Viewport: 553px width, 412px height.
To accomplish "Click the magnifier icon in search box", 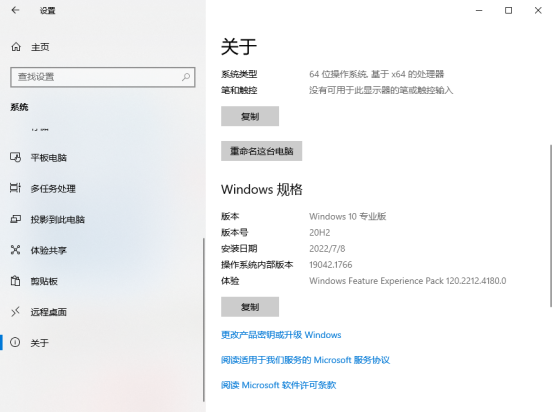I will click(186, 77).
